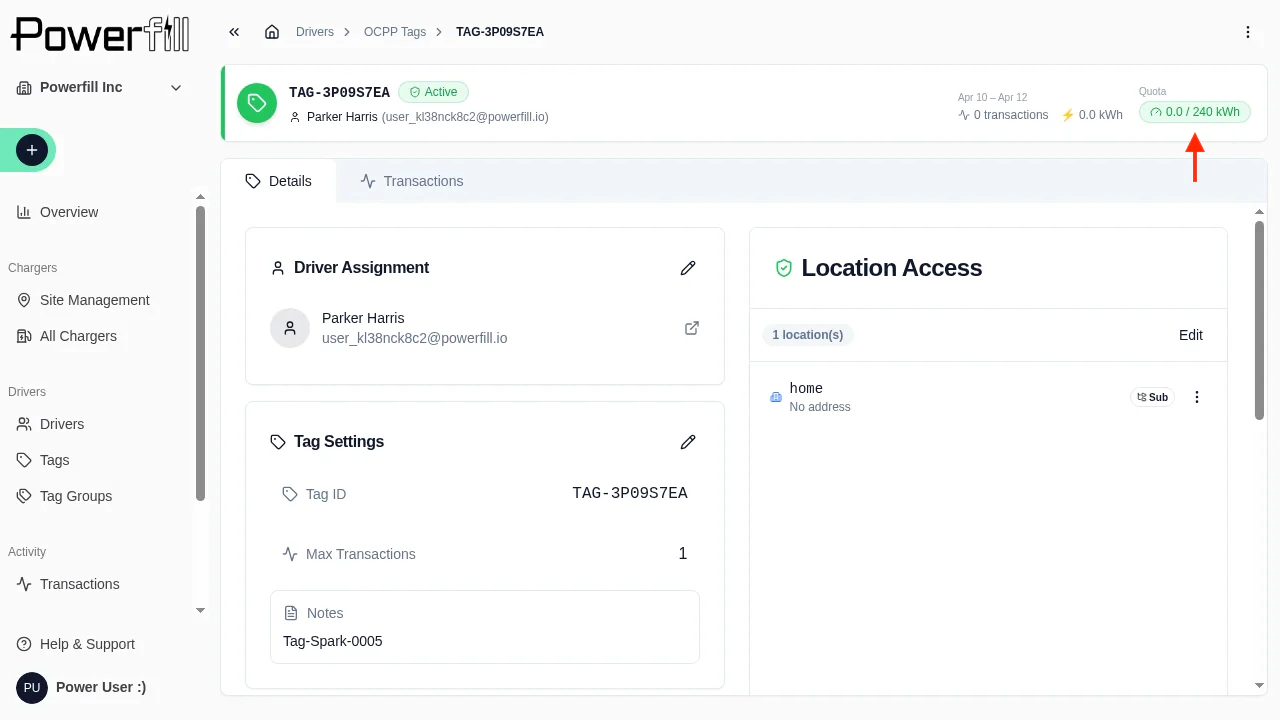Click the Notes document icon
Image resolution: width=1280 pixels, height=720 pixels.
pos(291,613)
